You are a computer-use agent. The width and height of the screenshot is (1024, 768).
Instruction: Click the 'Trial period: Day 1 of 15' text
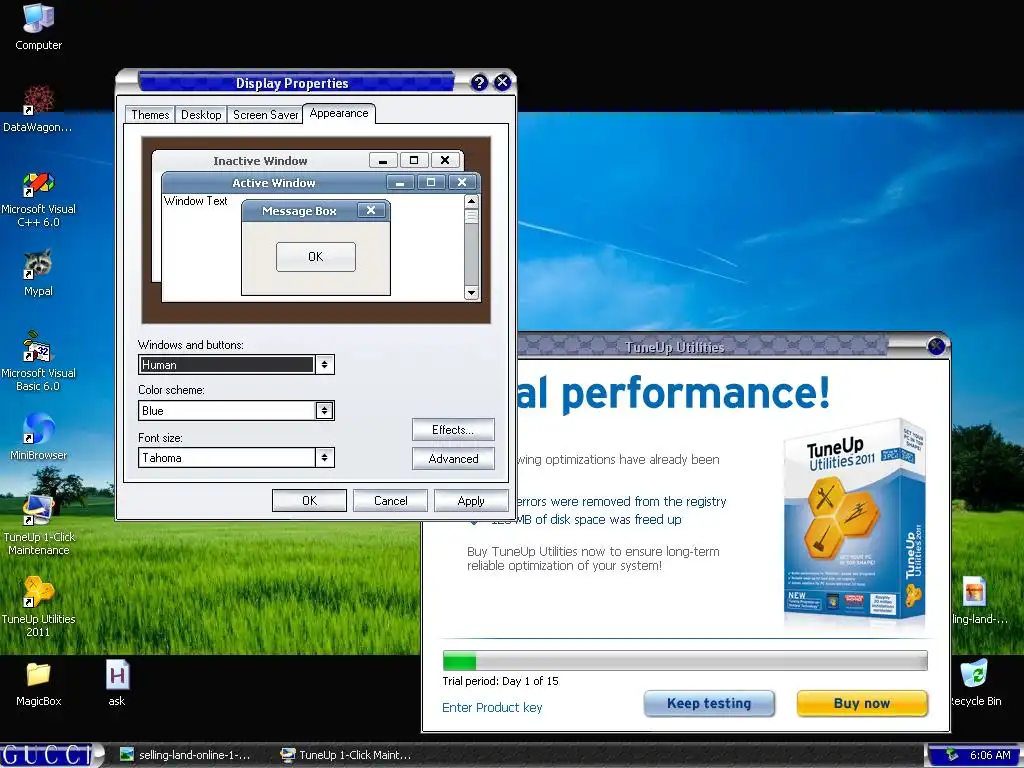[x=500, y=681]
